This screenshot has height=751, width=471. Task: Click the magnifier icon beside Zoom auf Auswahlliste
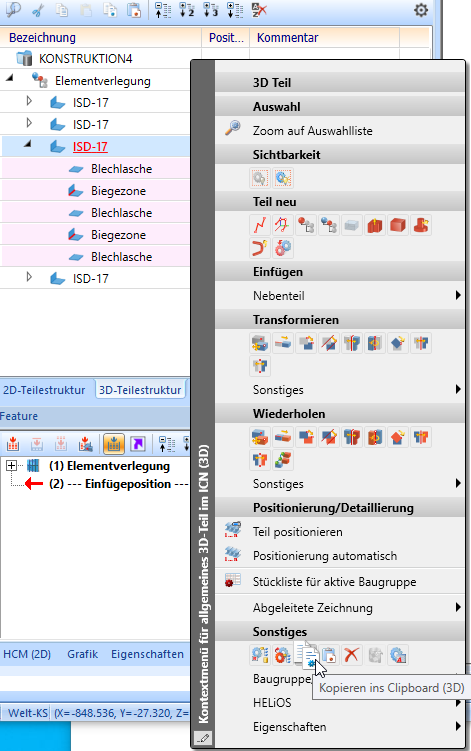click(233, 128)
